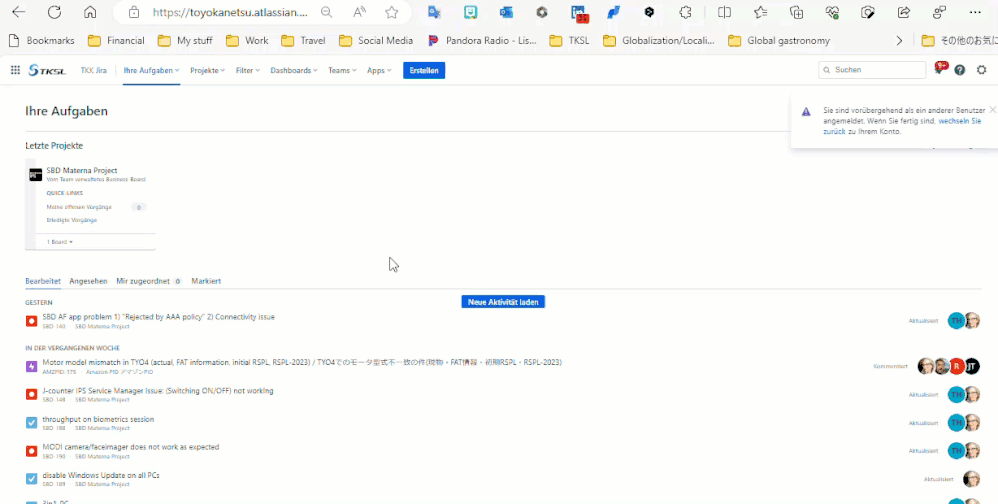Open disable Windows Update on all PCs task
Screen dimensions: 998x504
point(101,475)
